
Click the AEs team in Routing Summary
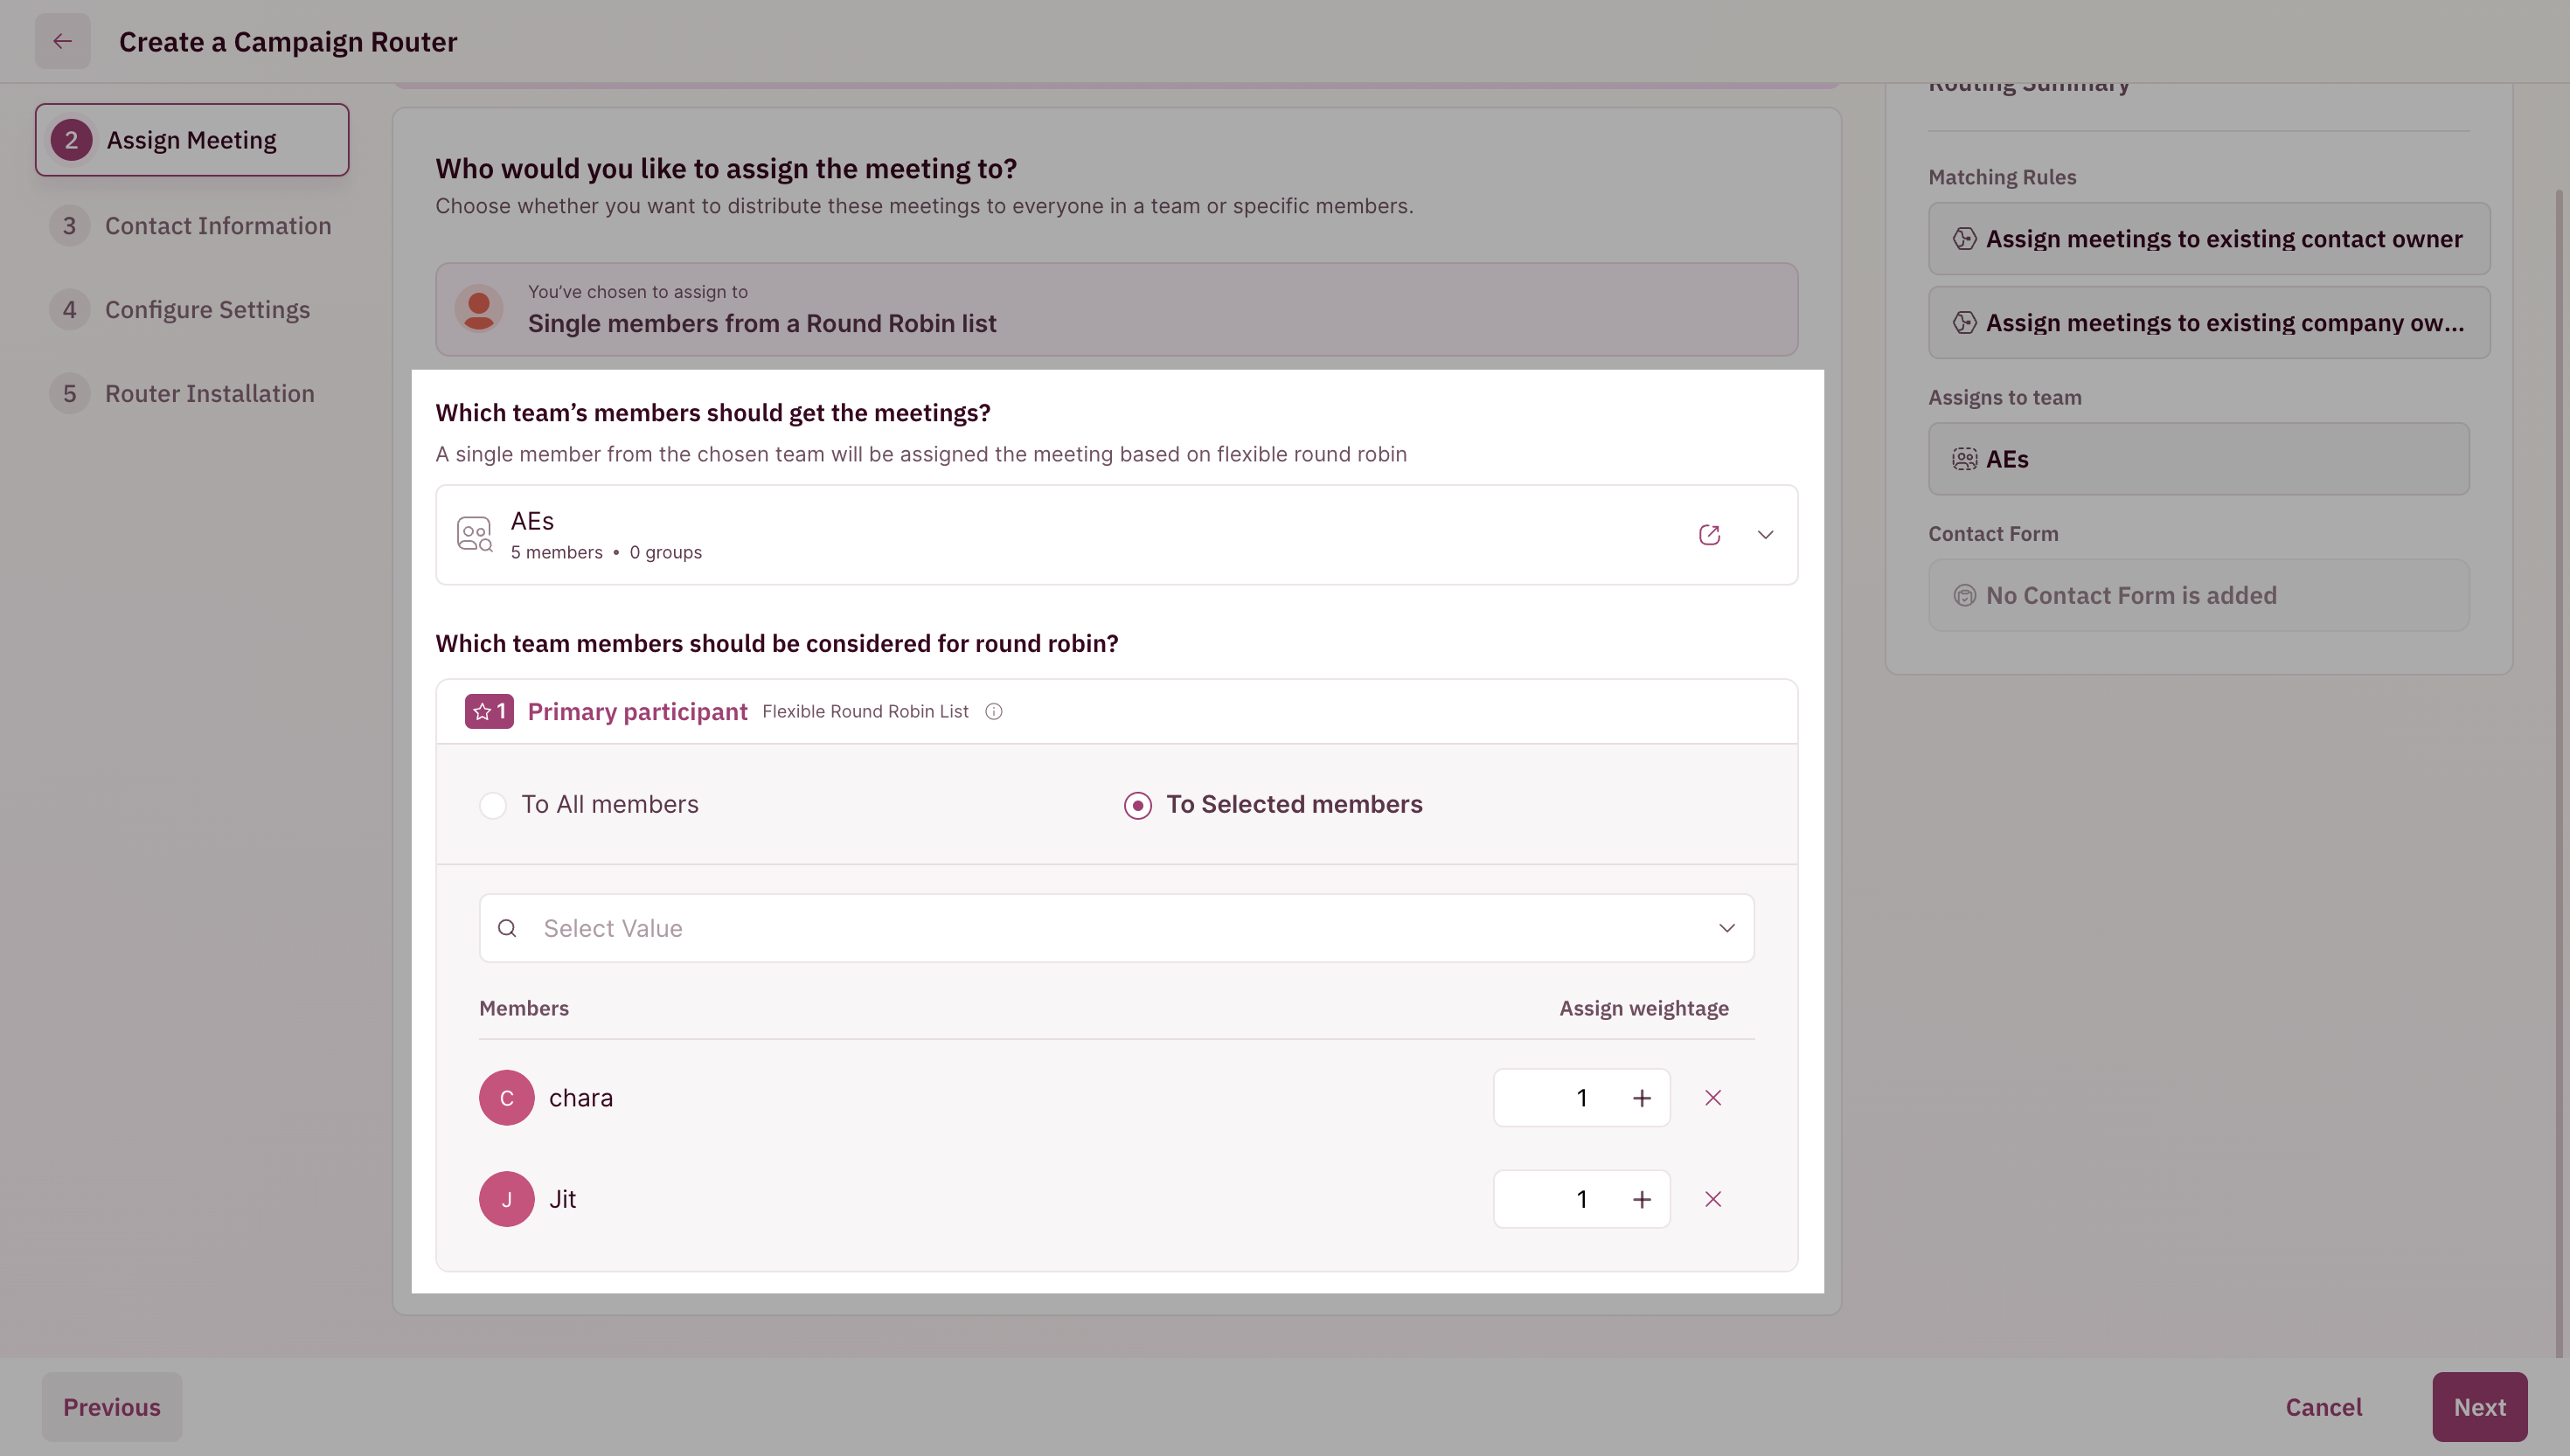click(2198, 459)
